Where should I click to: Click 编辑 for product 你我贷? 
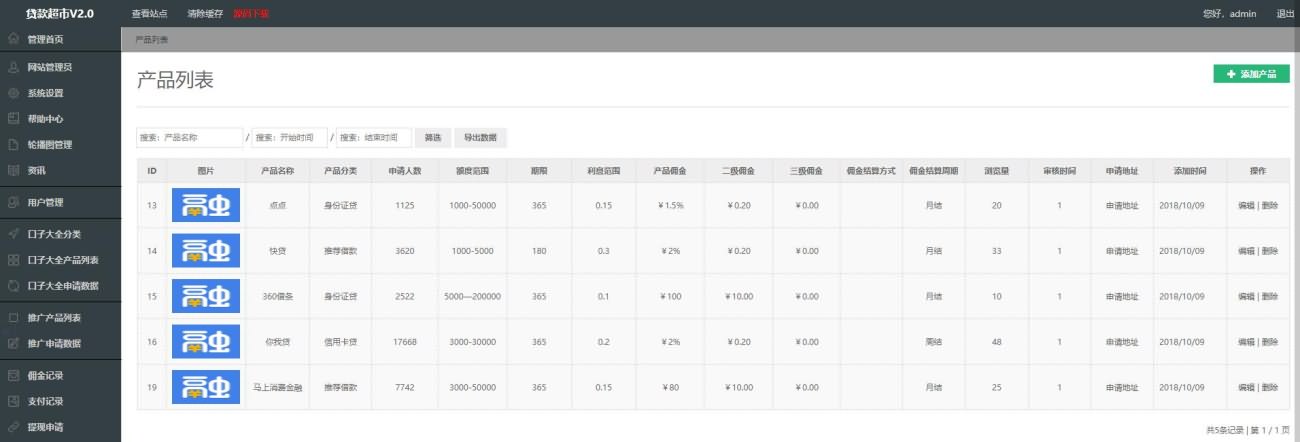1246,342
